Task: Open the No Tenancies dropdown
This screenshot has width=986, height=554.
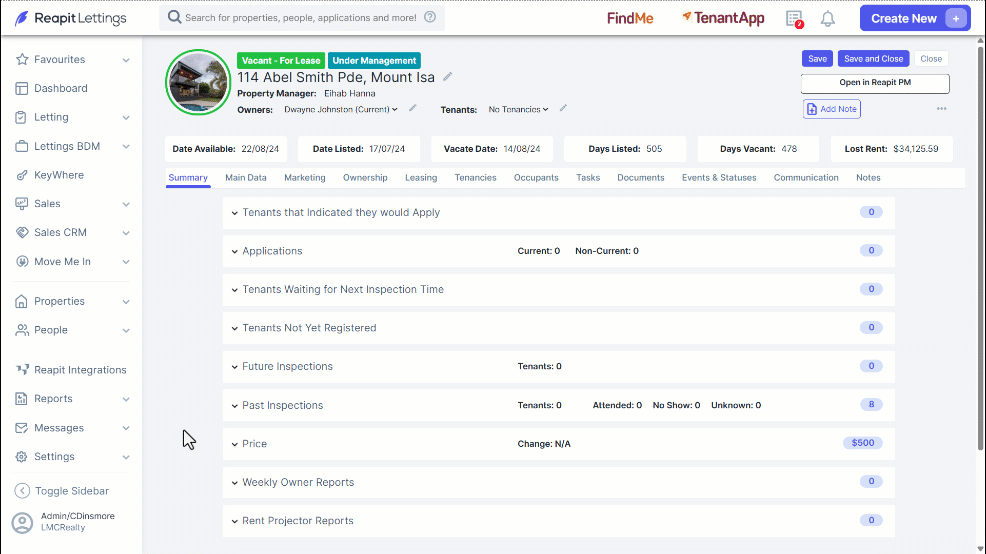Action: [x=518, y=109]
